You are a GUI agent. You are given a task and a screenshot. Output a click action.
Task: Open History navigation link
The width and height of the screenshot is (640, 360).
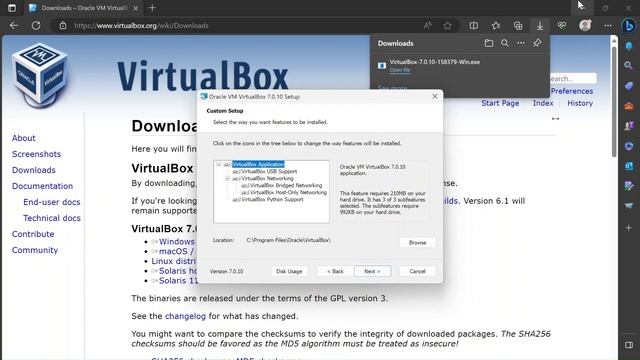click(x=580, y=103)
